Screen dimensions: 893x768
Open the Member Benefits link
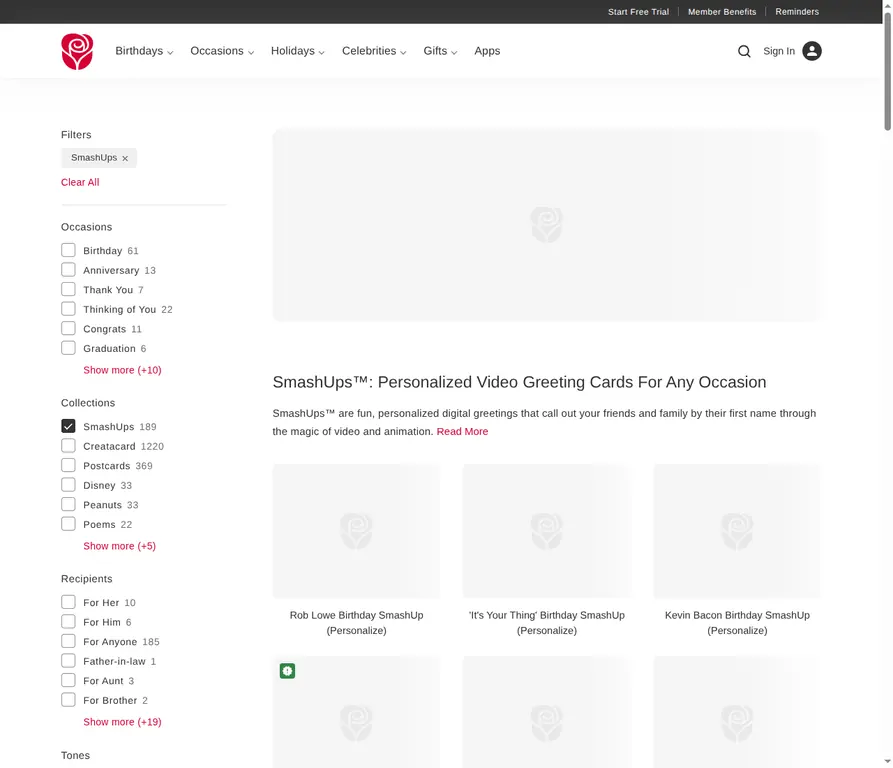pos(722,12)
